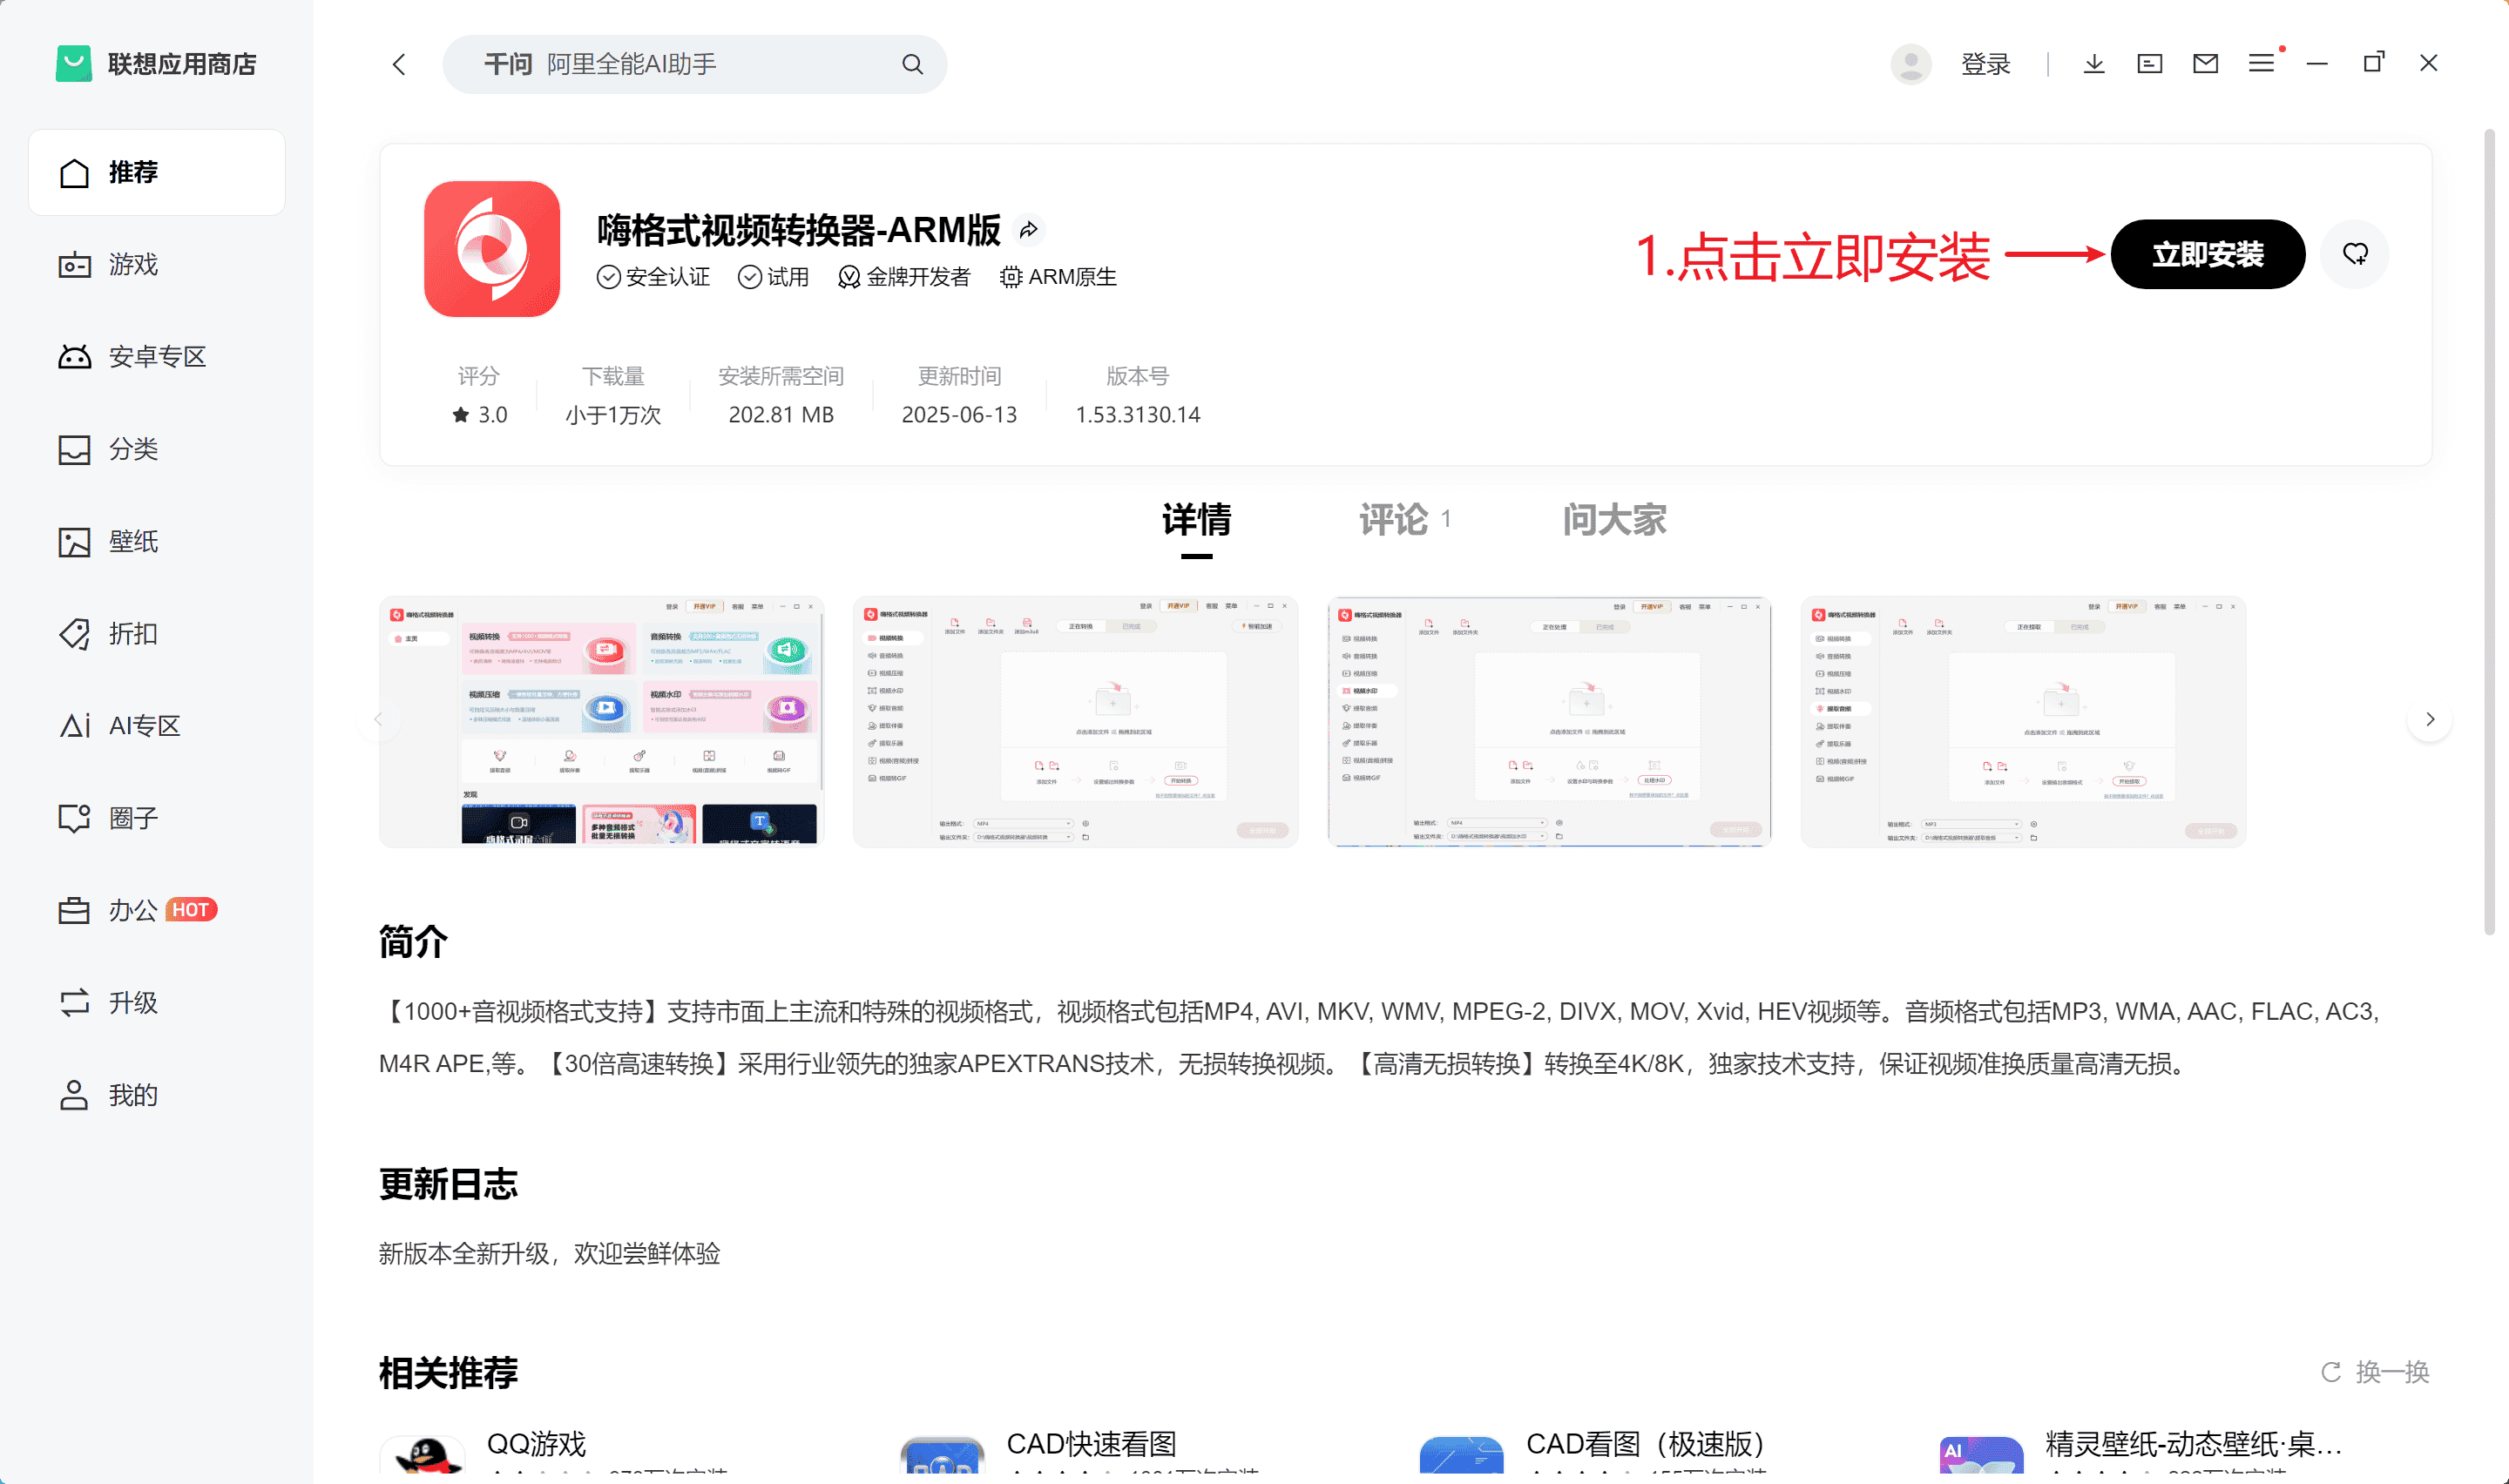Show next screenshots with right chevron

[2430, 720]
